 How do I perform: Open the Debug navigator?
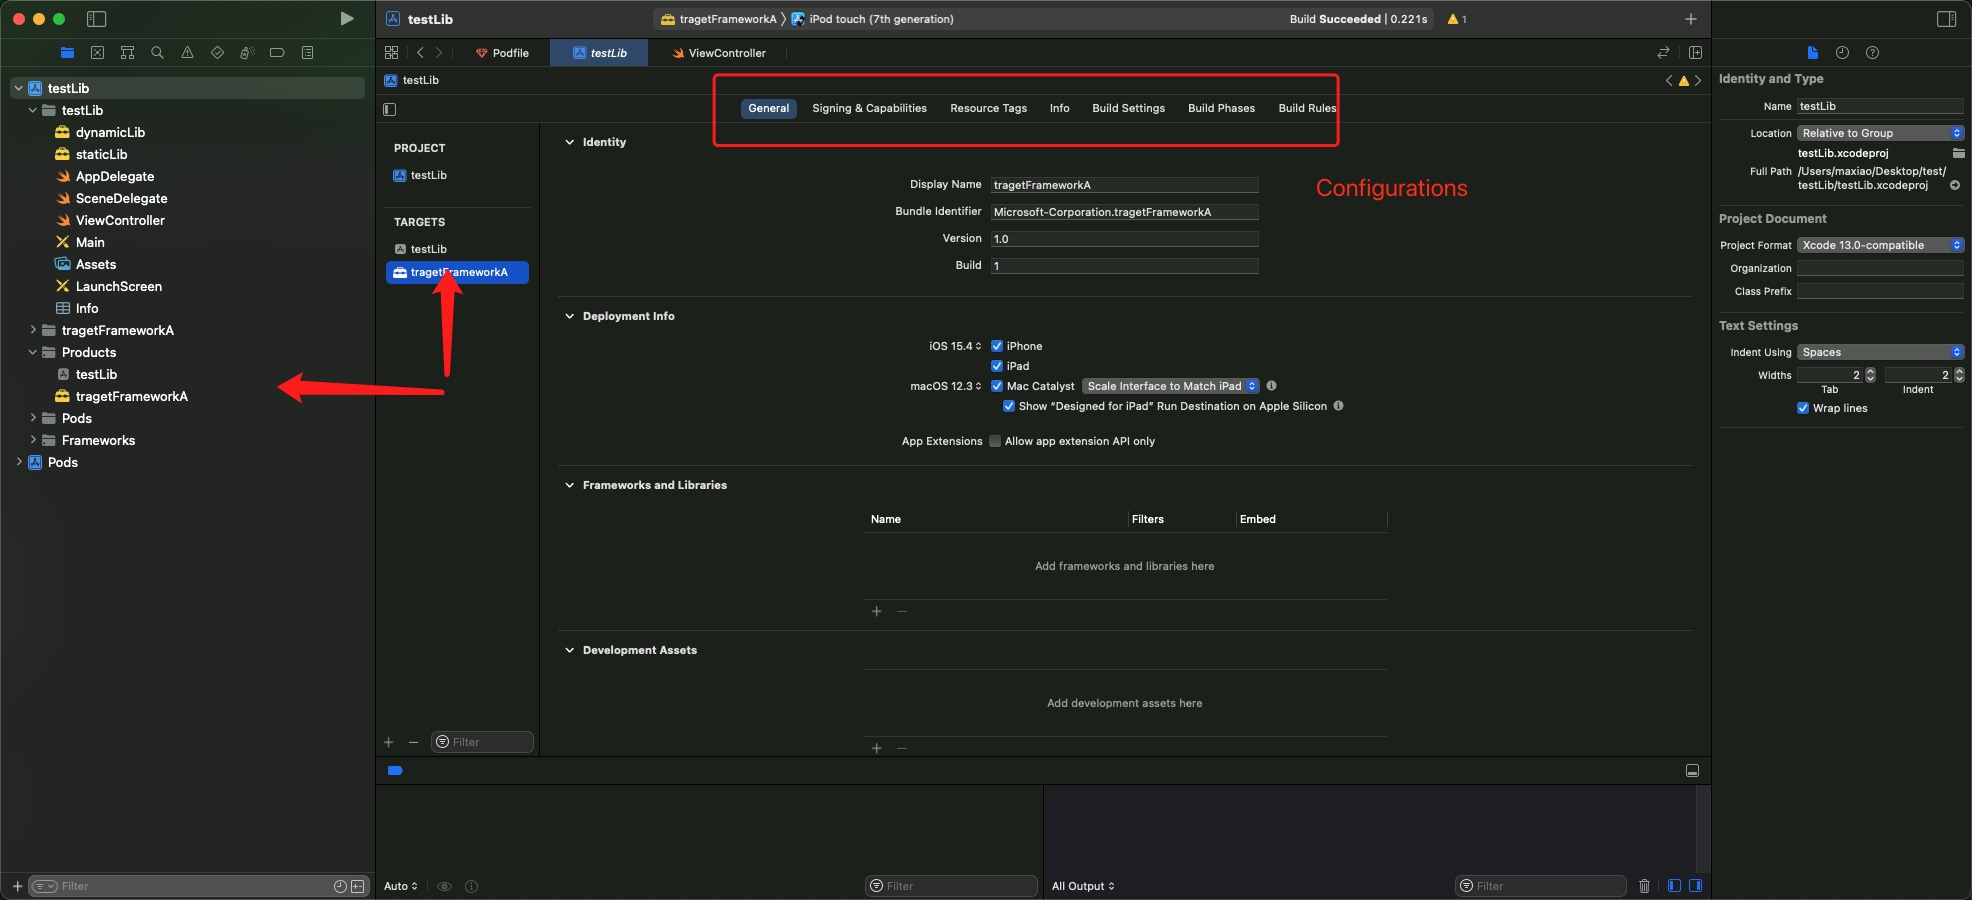pyautogui.click(x=247, y=53)
